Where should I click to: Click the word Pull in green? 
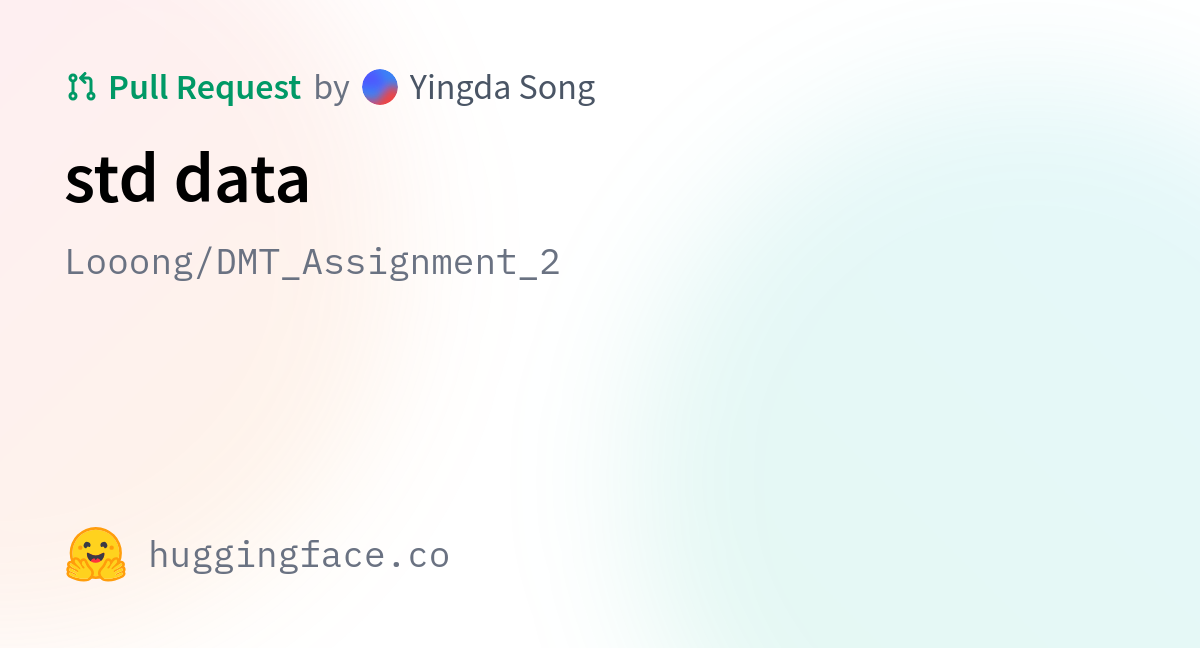(x=138, y=88)
